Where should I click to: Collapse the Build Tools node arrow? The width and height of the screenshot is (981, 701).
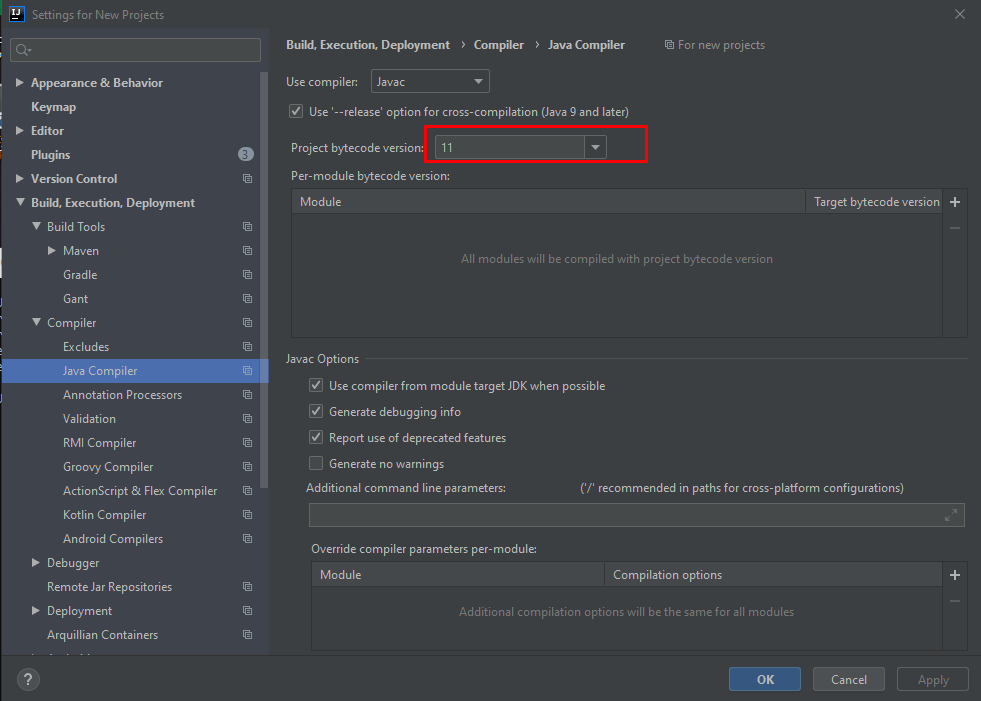pos(36,226)
